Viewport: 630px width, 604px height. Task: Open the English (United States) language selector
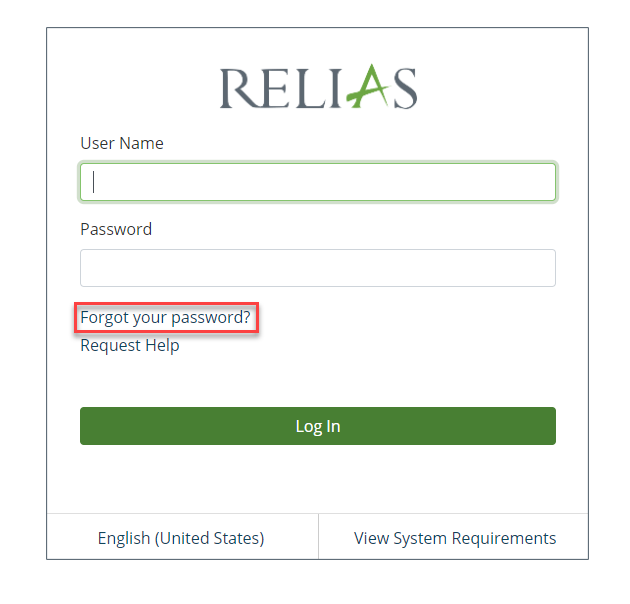coord(181,538)
